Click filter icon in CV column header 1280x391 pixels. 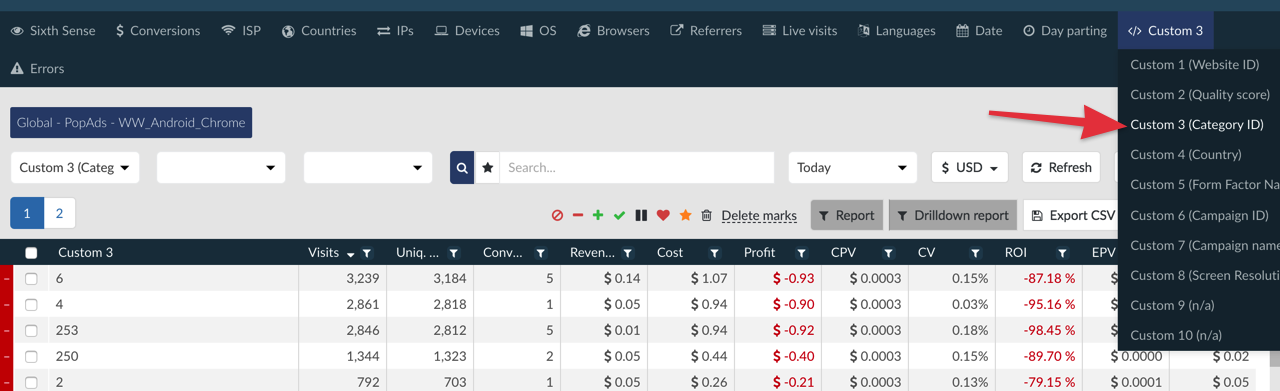coord(975,253)
